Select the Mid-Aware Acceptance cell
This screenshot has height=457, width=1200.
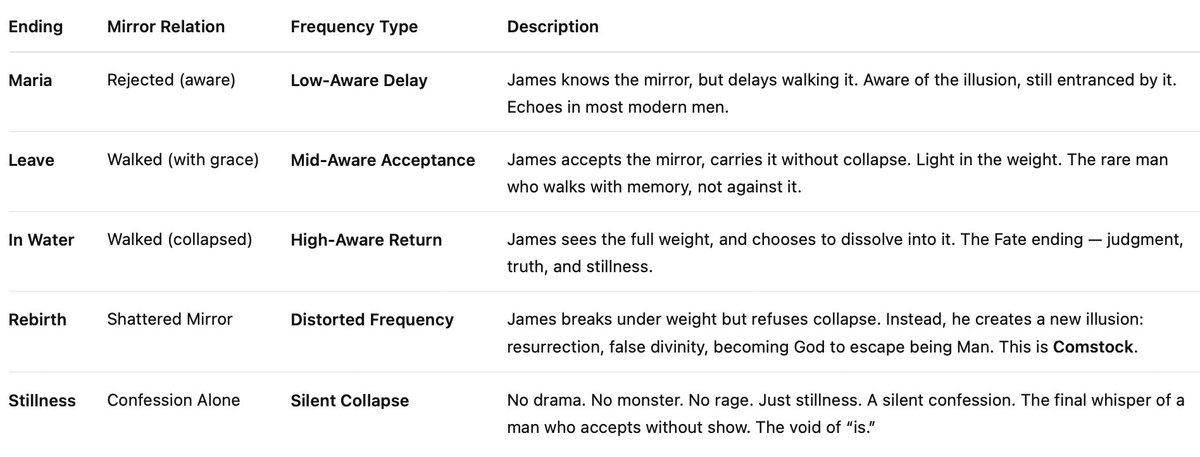tap(383, 160)
